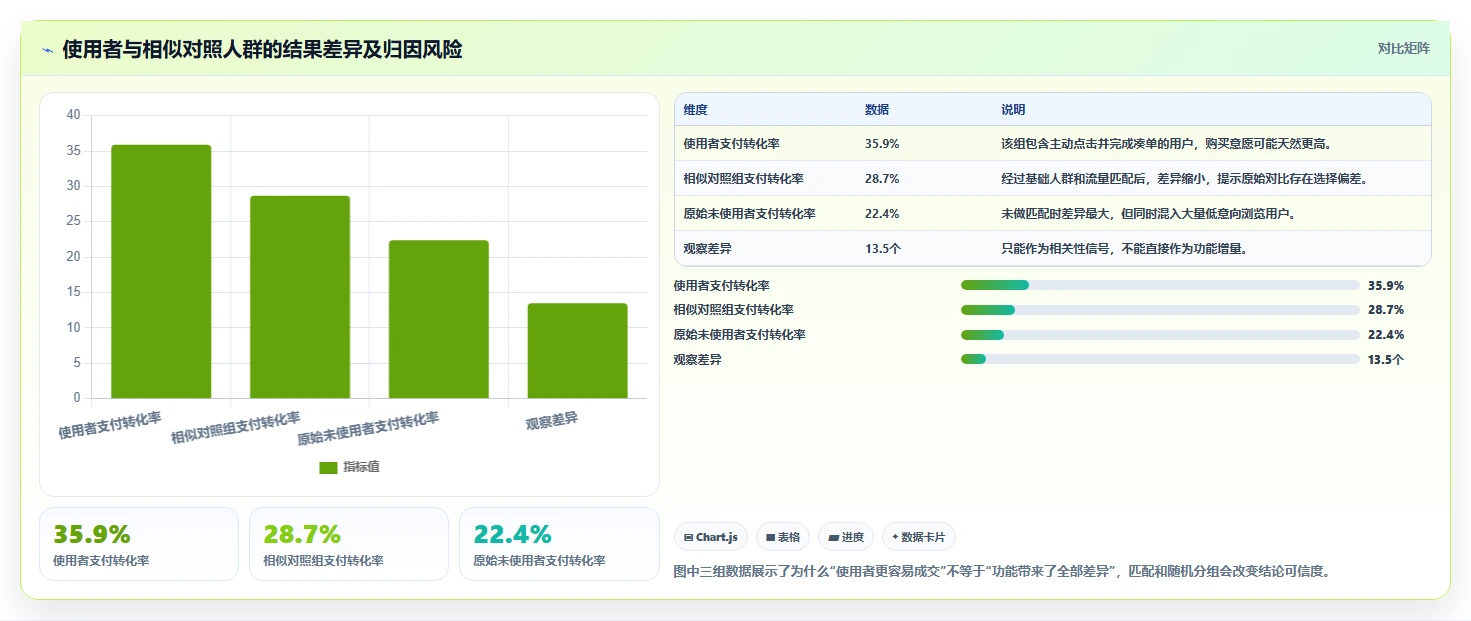The height and width of the screenshot is (621, 1471).
Task: Click the 说明 table column header
Action: [1013, 110]
